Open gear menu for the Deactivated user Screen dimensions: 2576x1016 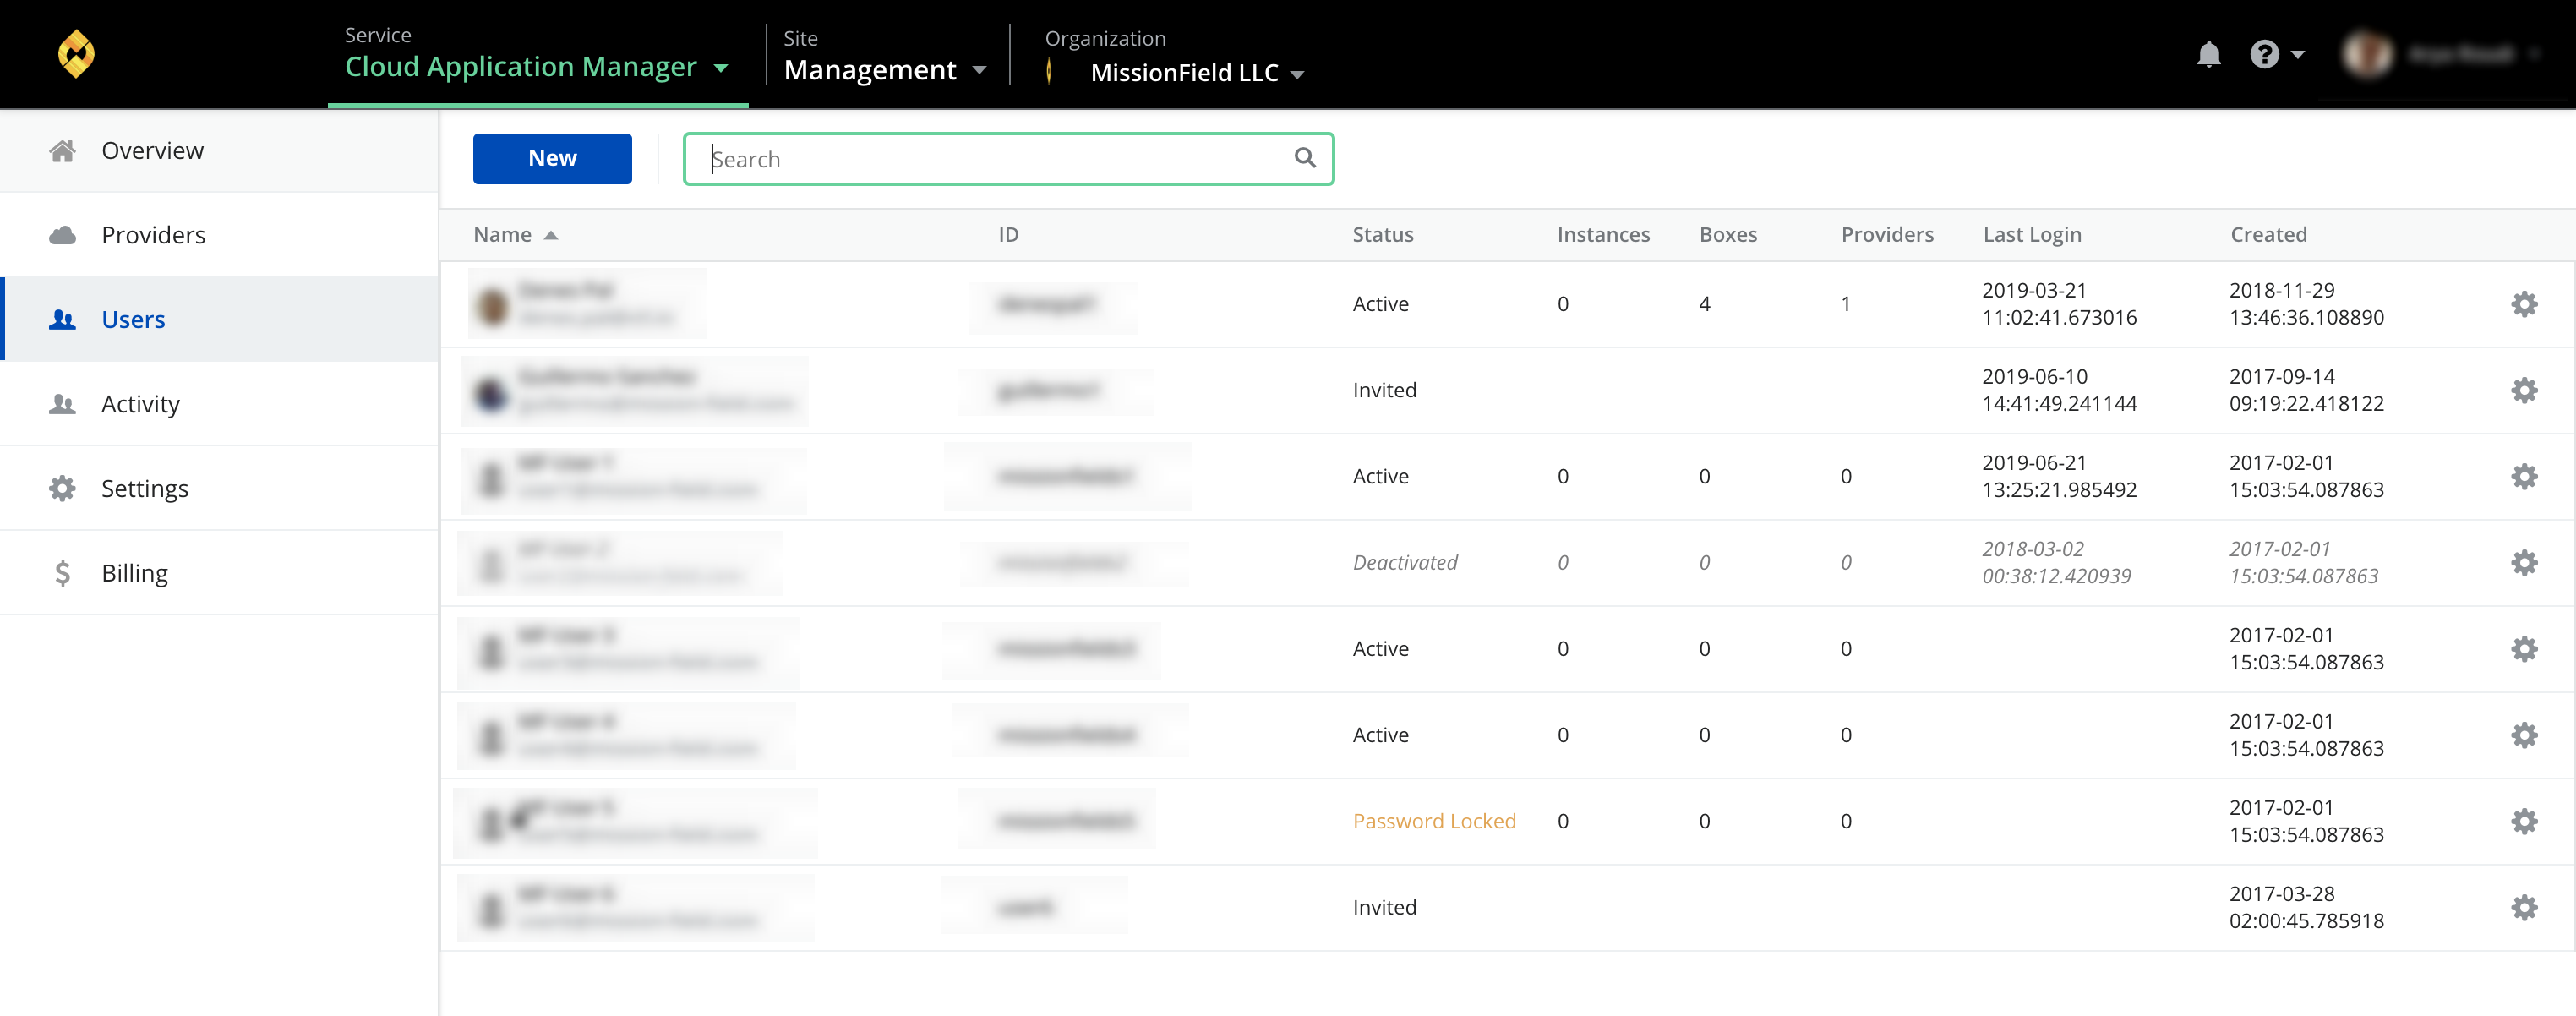pyautogui.click(x=2524, y=562)
